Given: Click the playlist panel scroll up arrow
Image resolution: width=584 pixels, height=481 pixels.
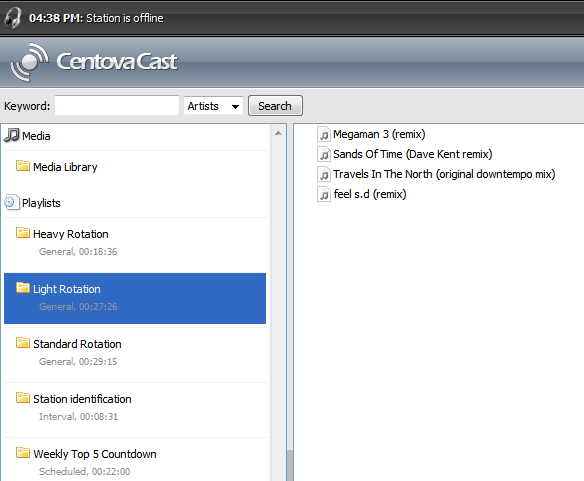Looking at the screenshot, I should pyautogui.click(x=278, y=133).
